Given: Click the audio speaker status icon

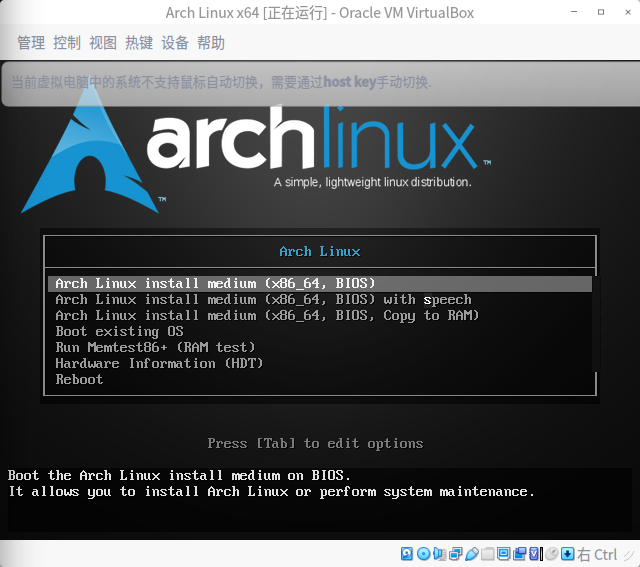Looking at the screenshot, I should coord(440,554).
